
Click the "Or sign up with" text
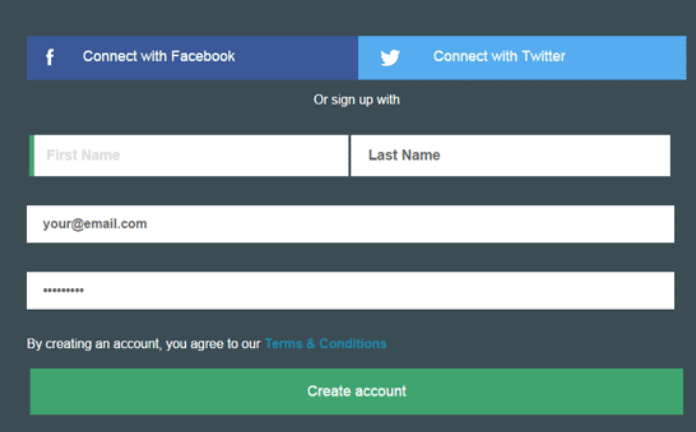pyautogui.click(x=356, y=100)
